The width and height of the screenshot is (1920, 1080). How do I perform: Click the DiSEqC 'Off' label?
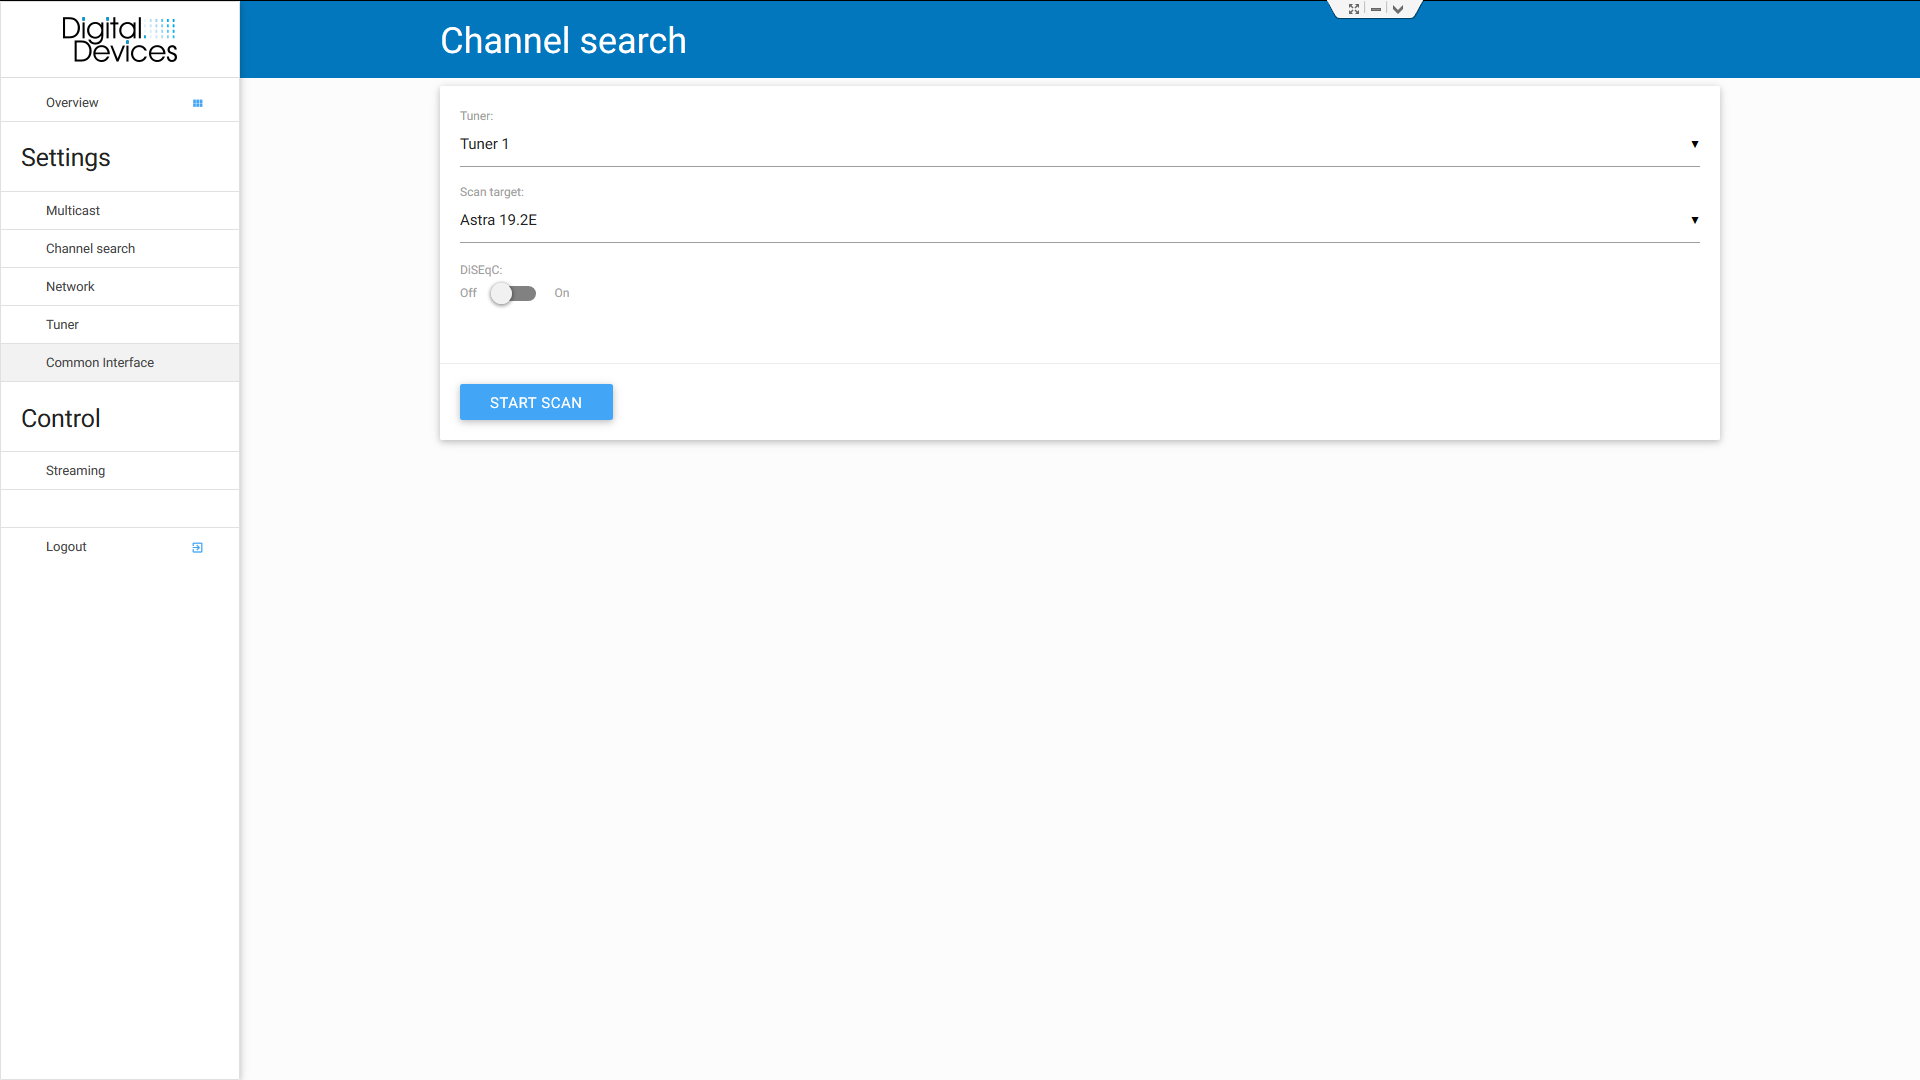coord(468,293)
